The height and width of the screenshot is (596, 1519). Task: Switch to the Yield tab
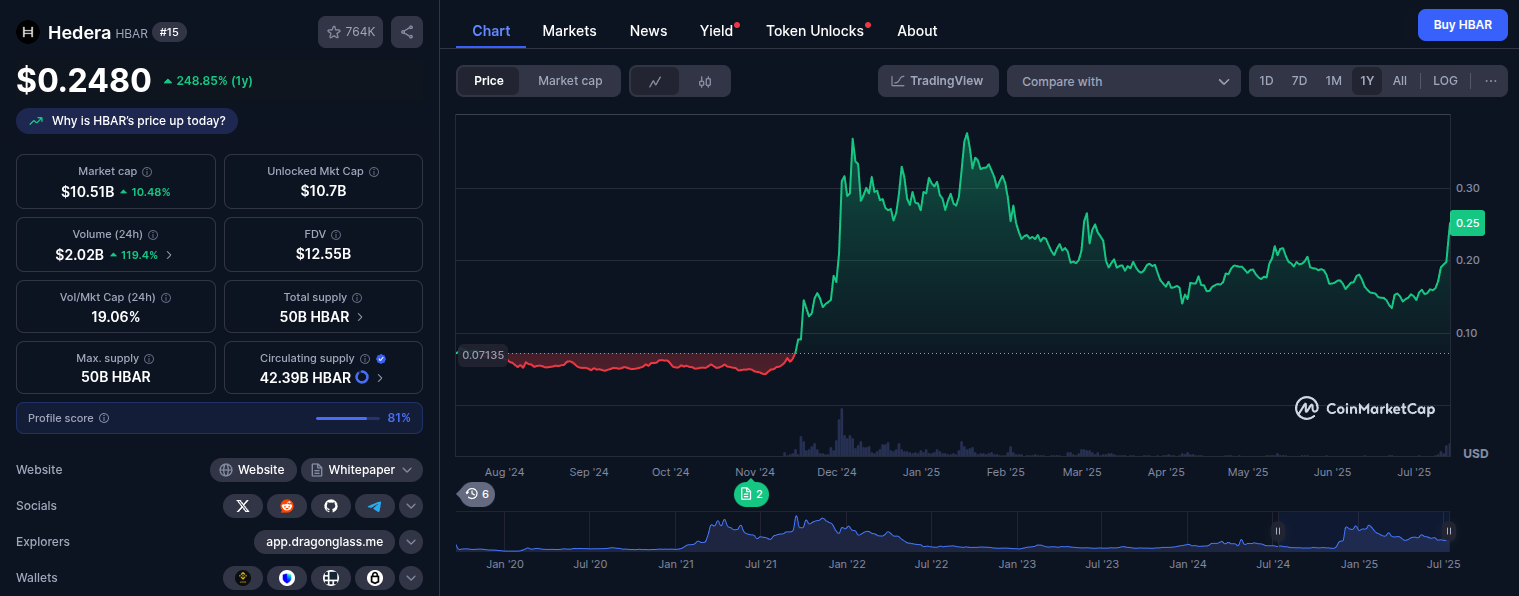click(x=716, y=31)
